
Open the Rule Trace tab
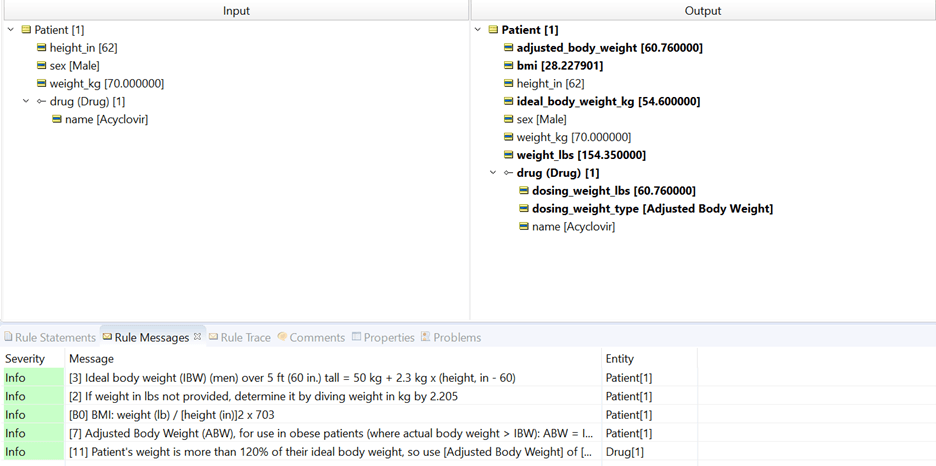(x=240, y=338)
